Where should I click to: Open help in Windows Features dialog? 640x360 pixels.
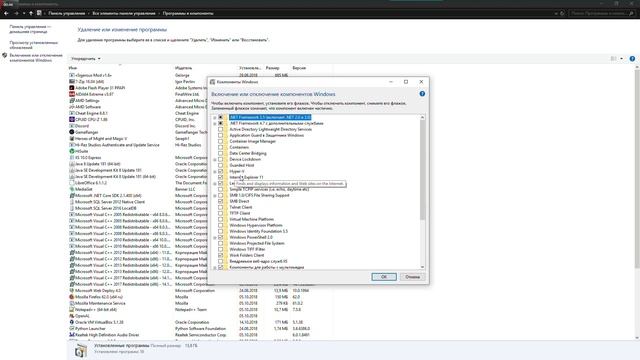pos(422,94)
